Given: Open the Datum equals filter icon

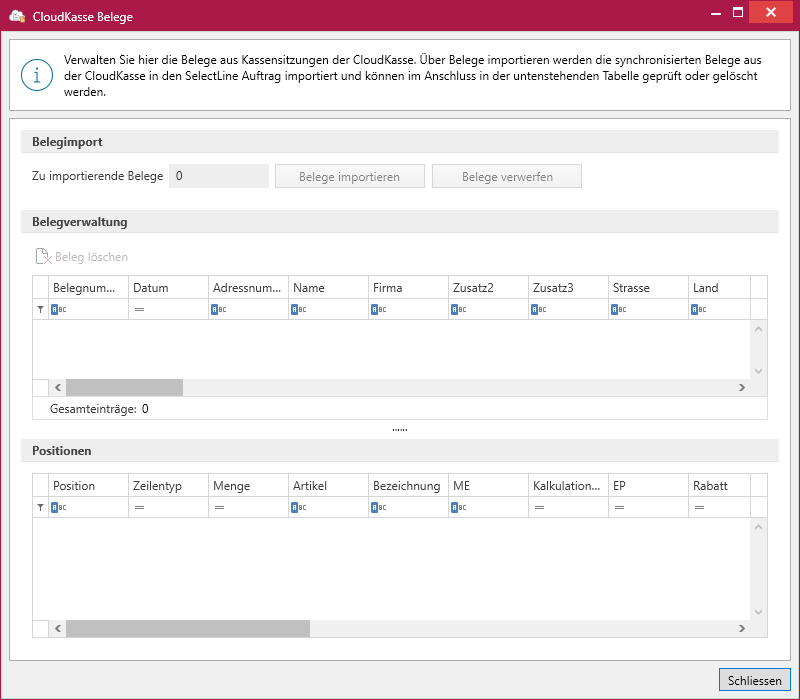Looking at the screenshot, I should 139,309.
